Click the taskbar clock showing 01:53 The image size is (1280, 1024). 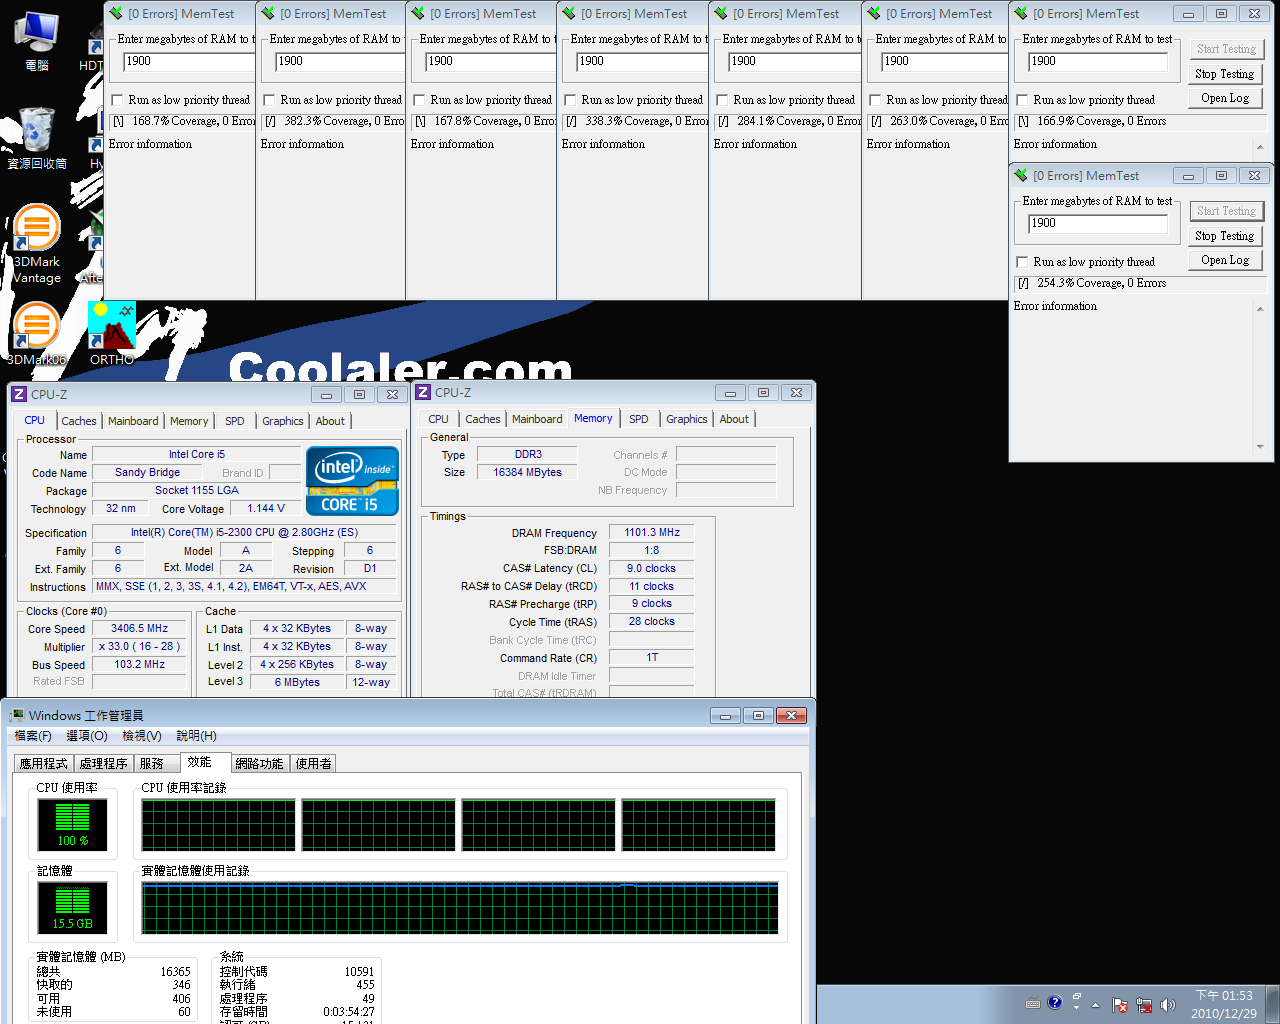[1224, 1004]
